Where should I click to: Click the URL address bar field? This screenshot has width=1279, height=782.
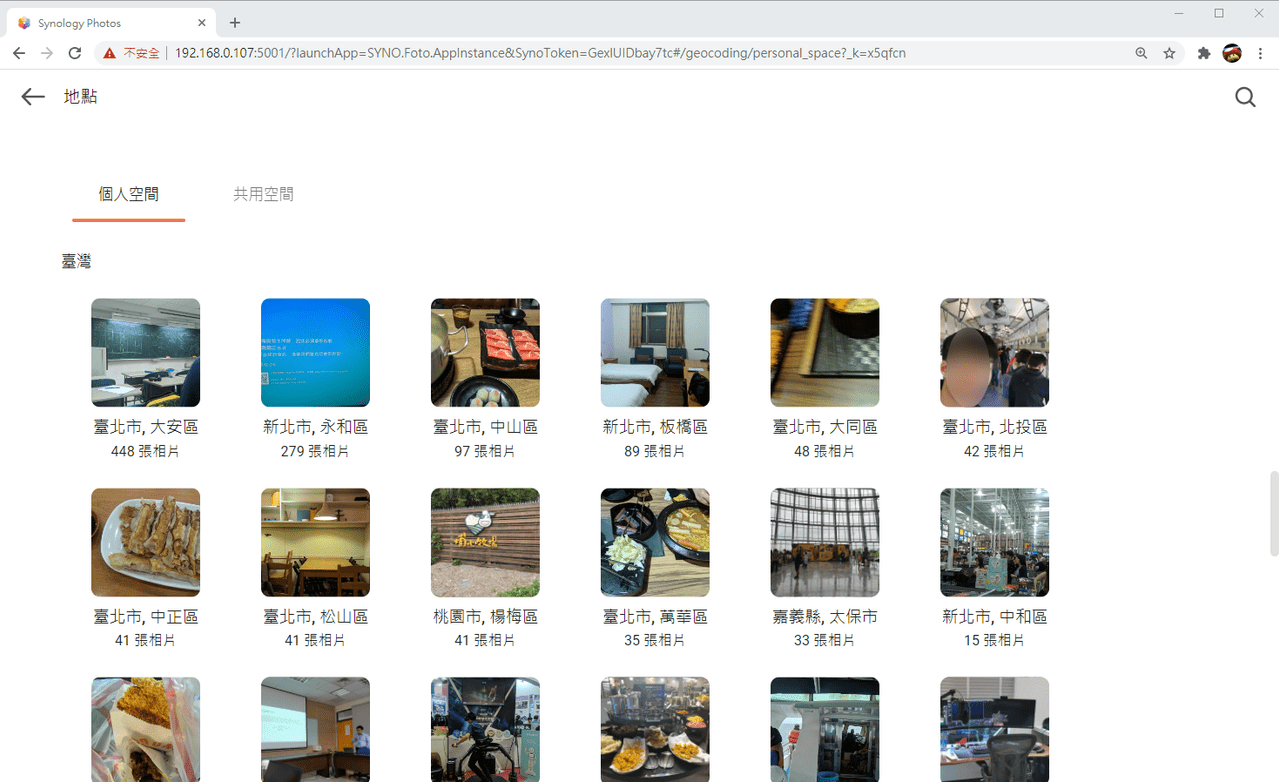(x=640, y=53)
